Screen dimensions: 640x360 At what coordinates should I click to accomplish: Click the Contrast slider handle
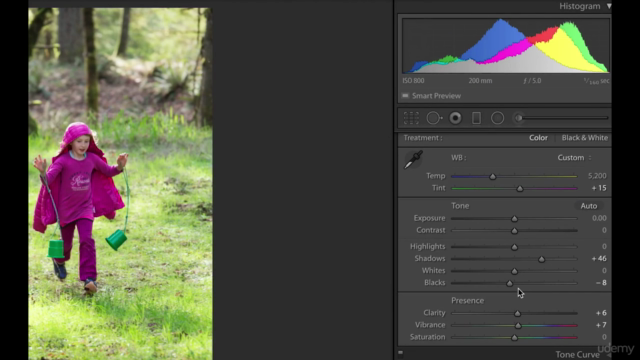point(514,231)
